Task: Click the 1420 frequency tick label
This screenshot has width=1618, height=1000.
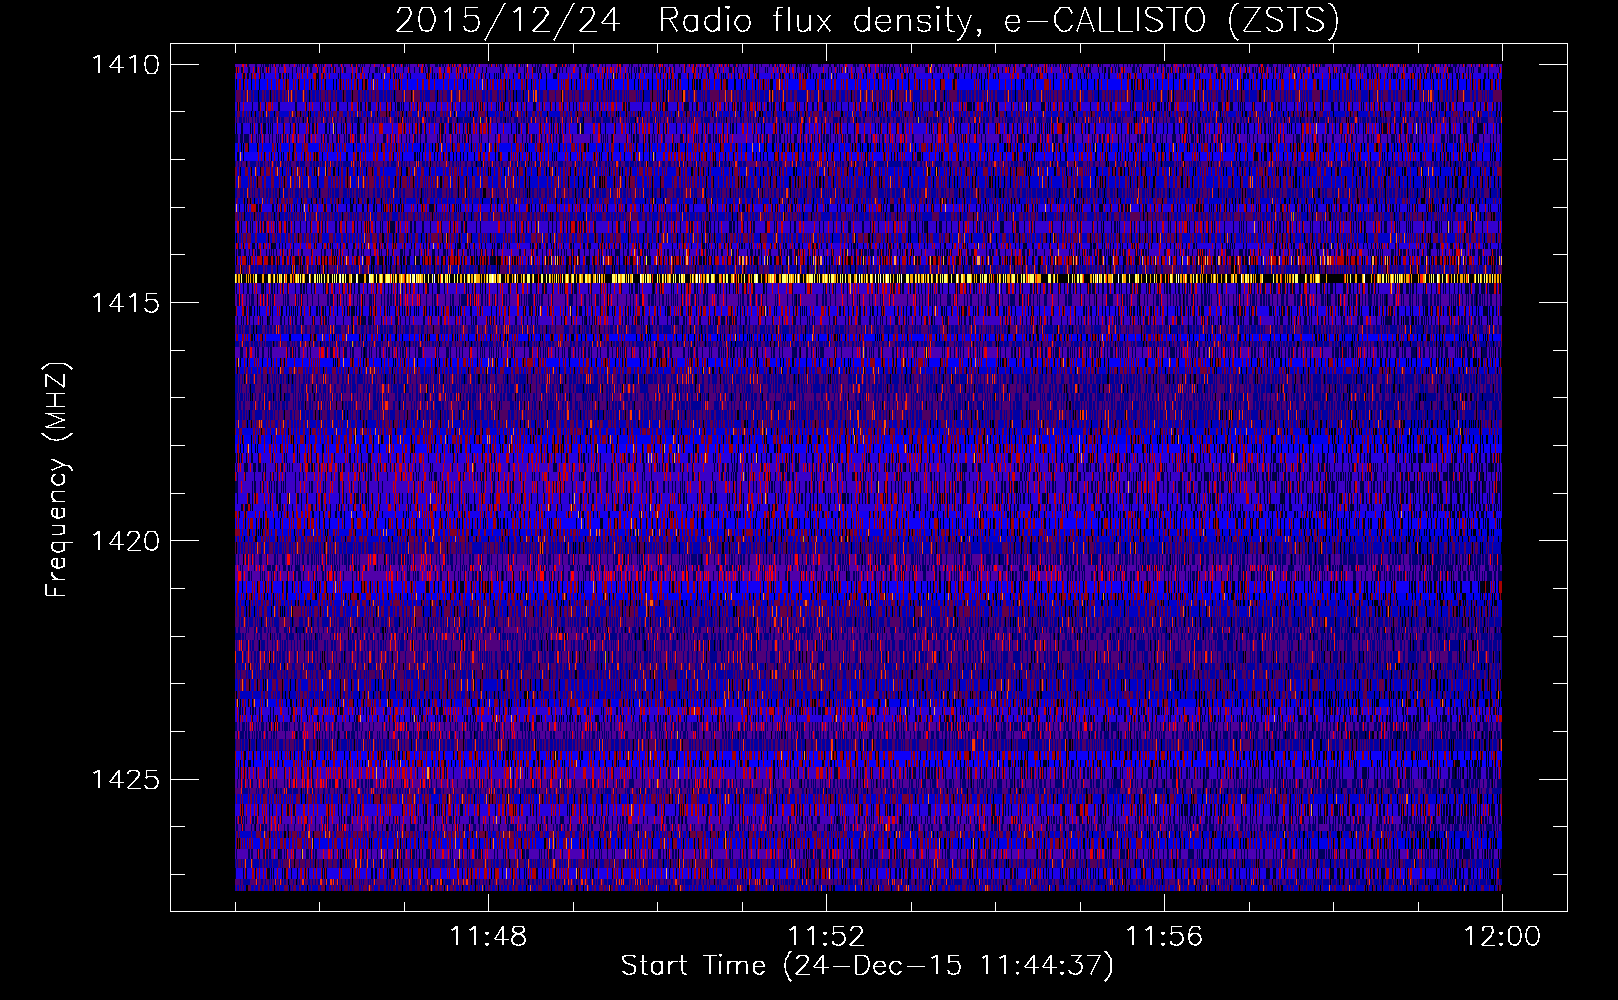Action: (125, 541)
